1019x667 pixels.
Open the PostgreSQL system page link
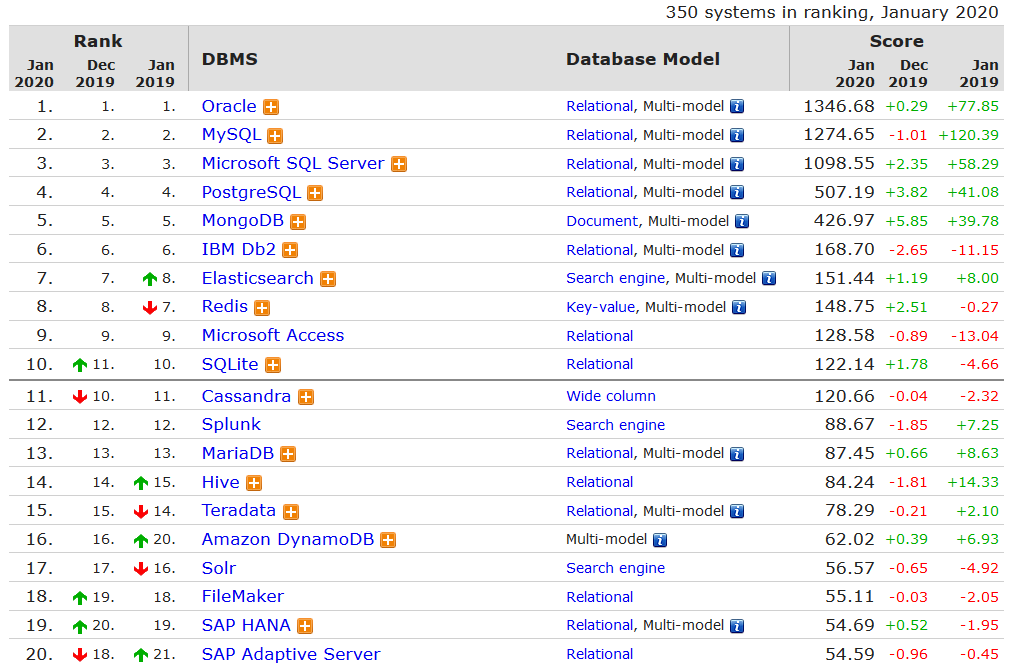[x=250, y=192]
